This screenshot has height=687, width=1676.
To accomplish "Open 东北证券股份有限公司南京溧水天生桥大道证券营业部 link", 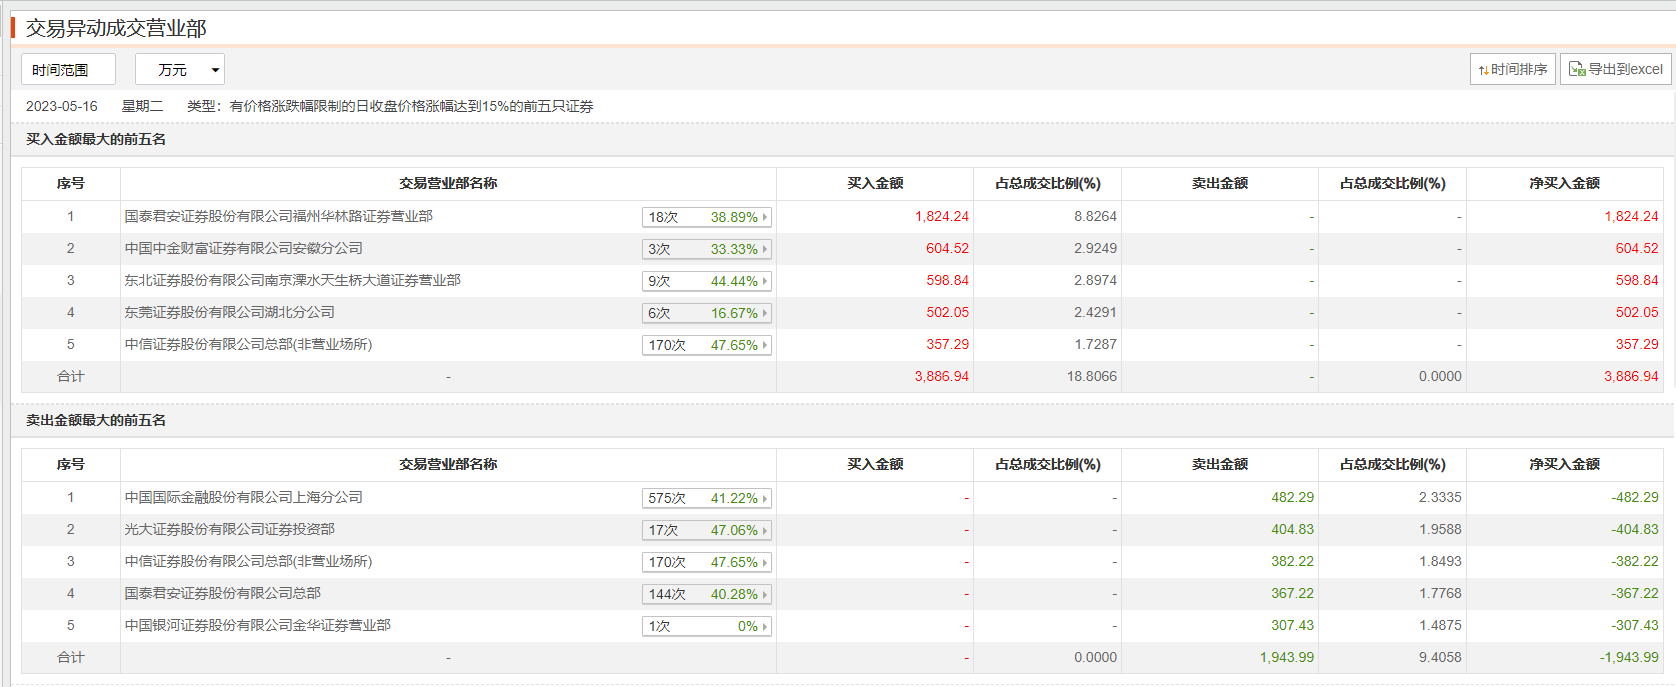I will (293, 280).
